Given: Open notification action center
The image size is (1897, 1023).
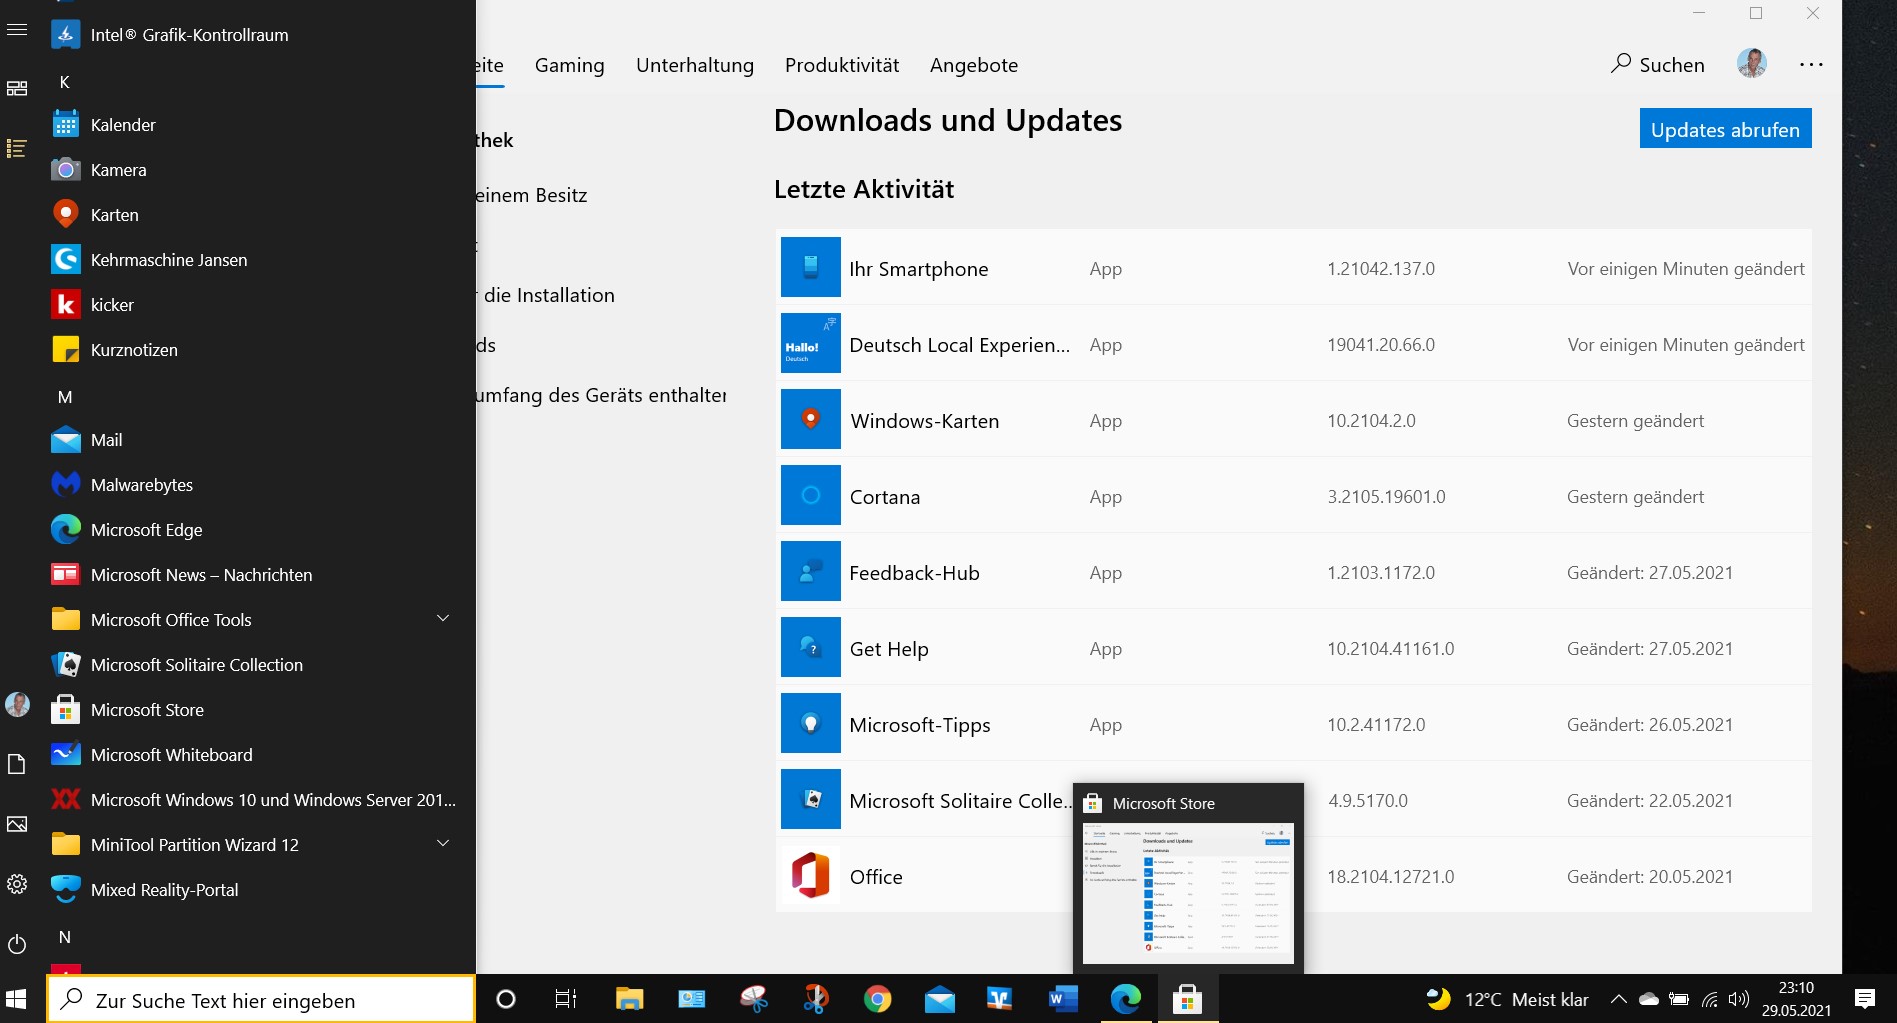Looking at the screenshot, I should pos(1864,999).
